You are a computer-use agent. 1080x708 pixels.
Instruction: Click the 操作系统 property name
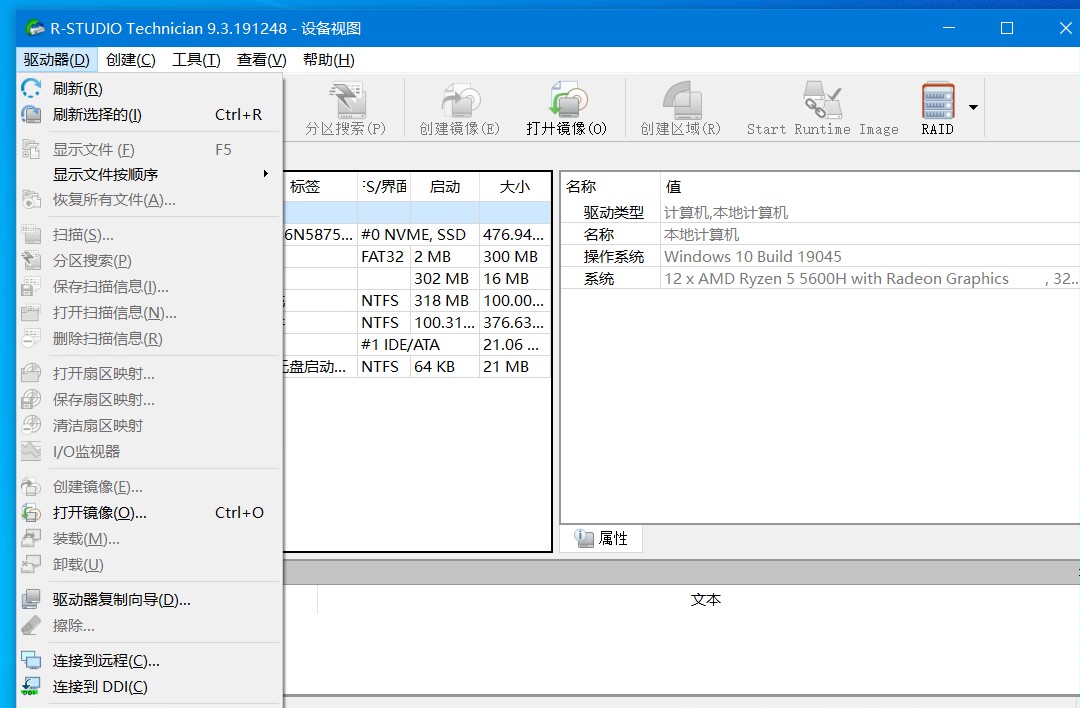point(613,256)
